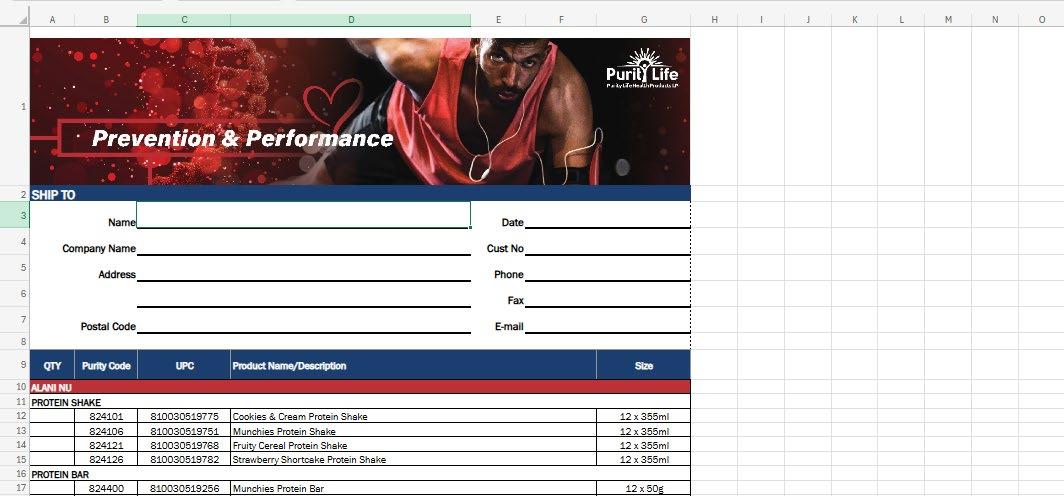Select column B header
1064x496 pixels.
point(106,20)
